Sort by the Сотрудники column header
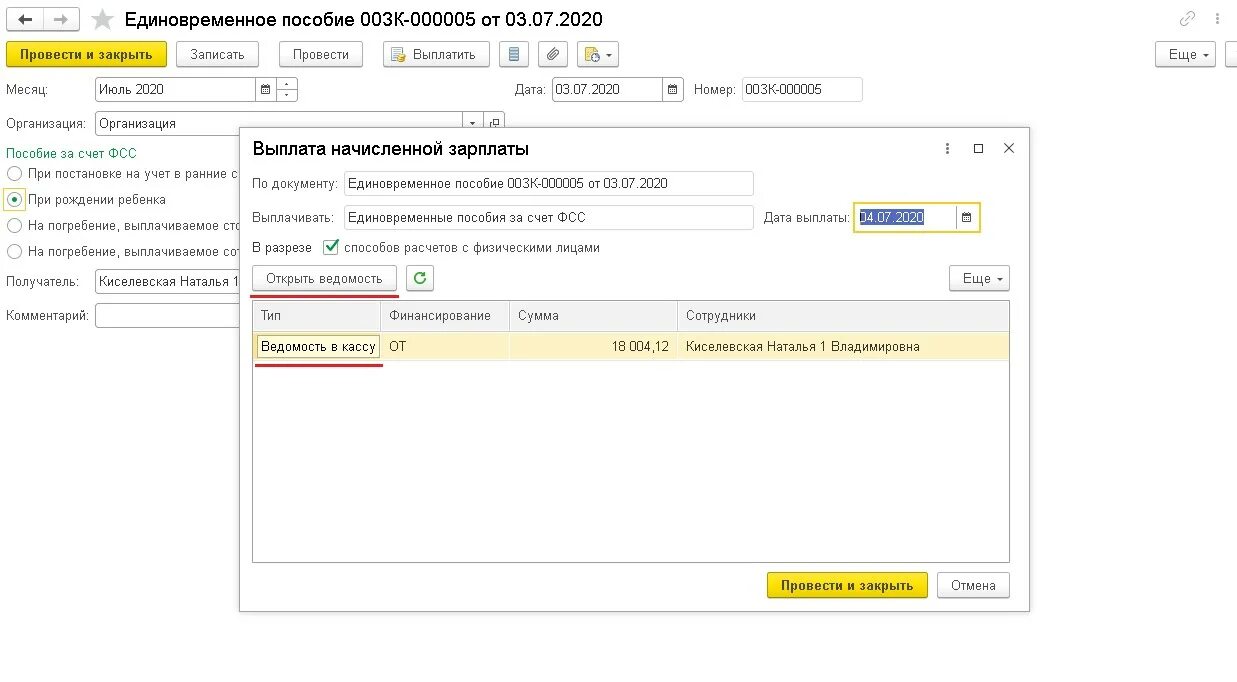 [843, 316]
